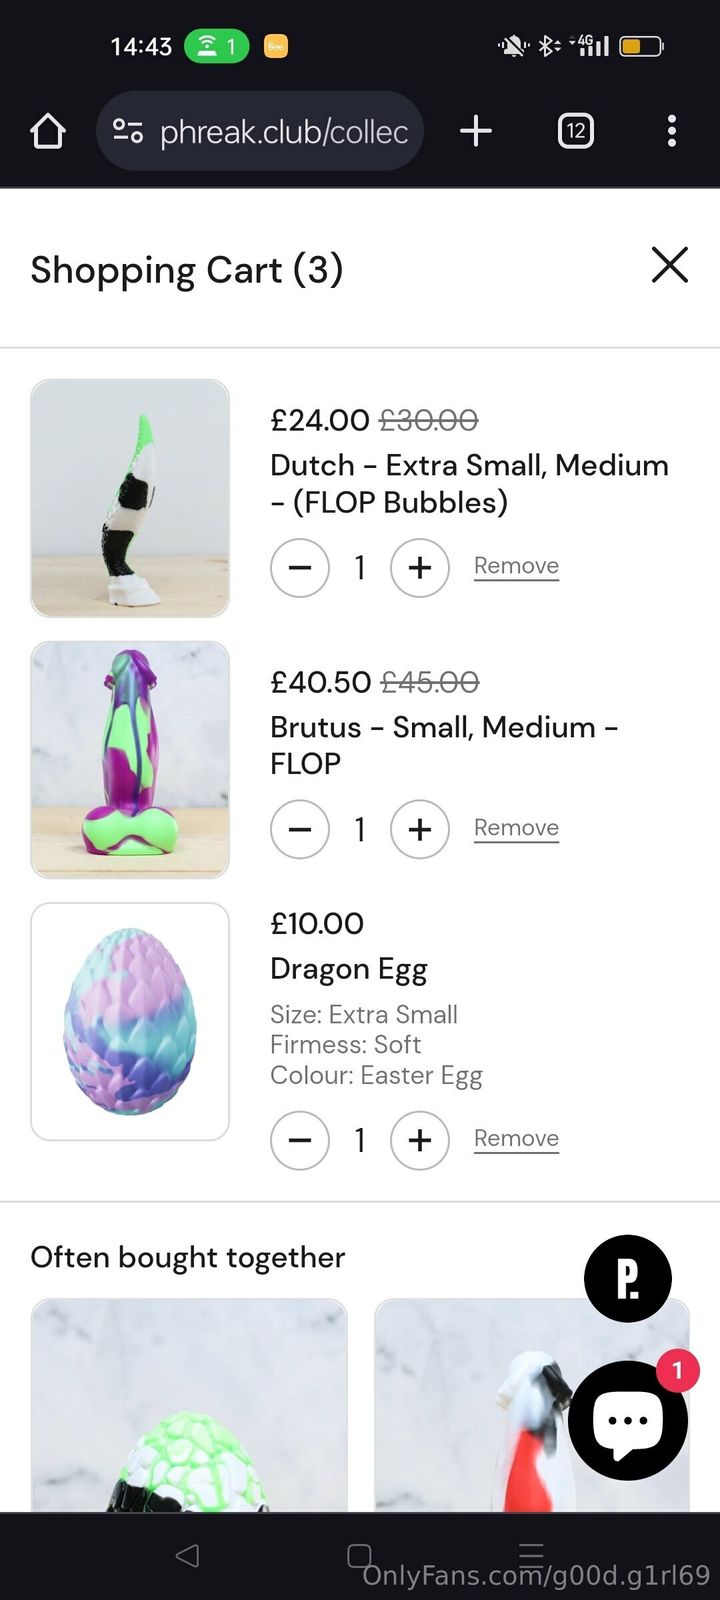Tap the browser home icon

coord(48,131)
